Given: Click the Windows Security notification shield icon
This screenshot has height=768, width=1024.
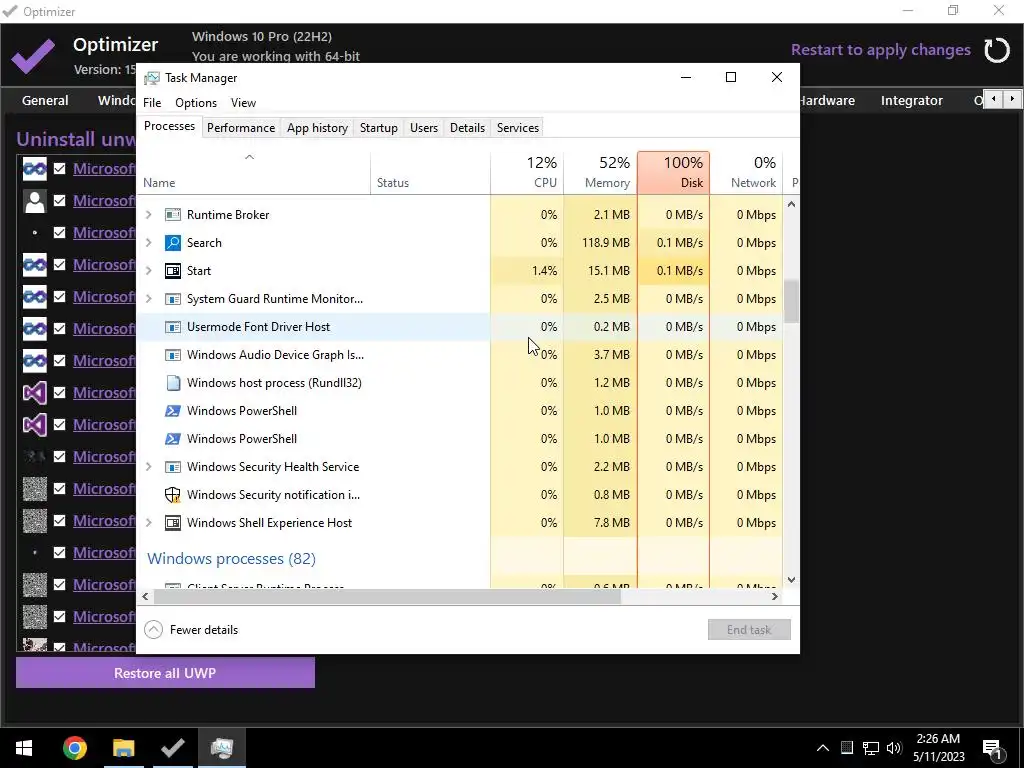Looking at the screenshot, I should 172,495.
